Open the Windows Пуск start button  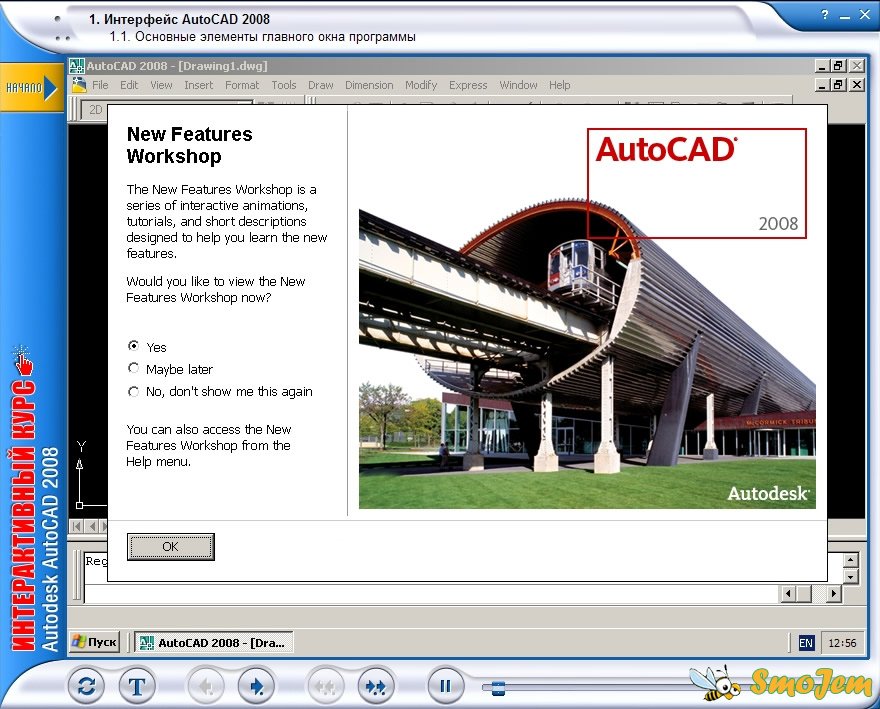click(x=95, y=642)
